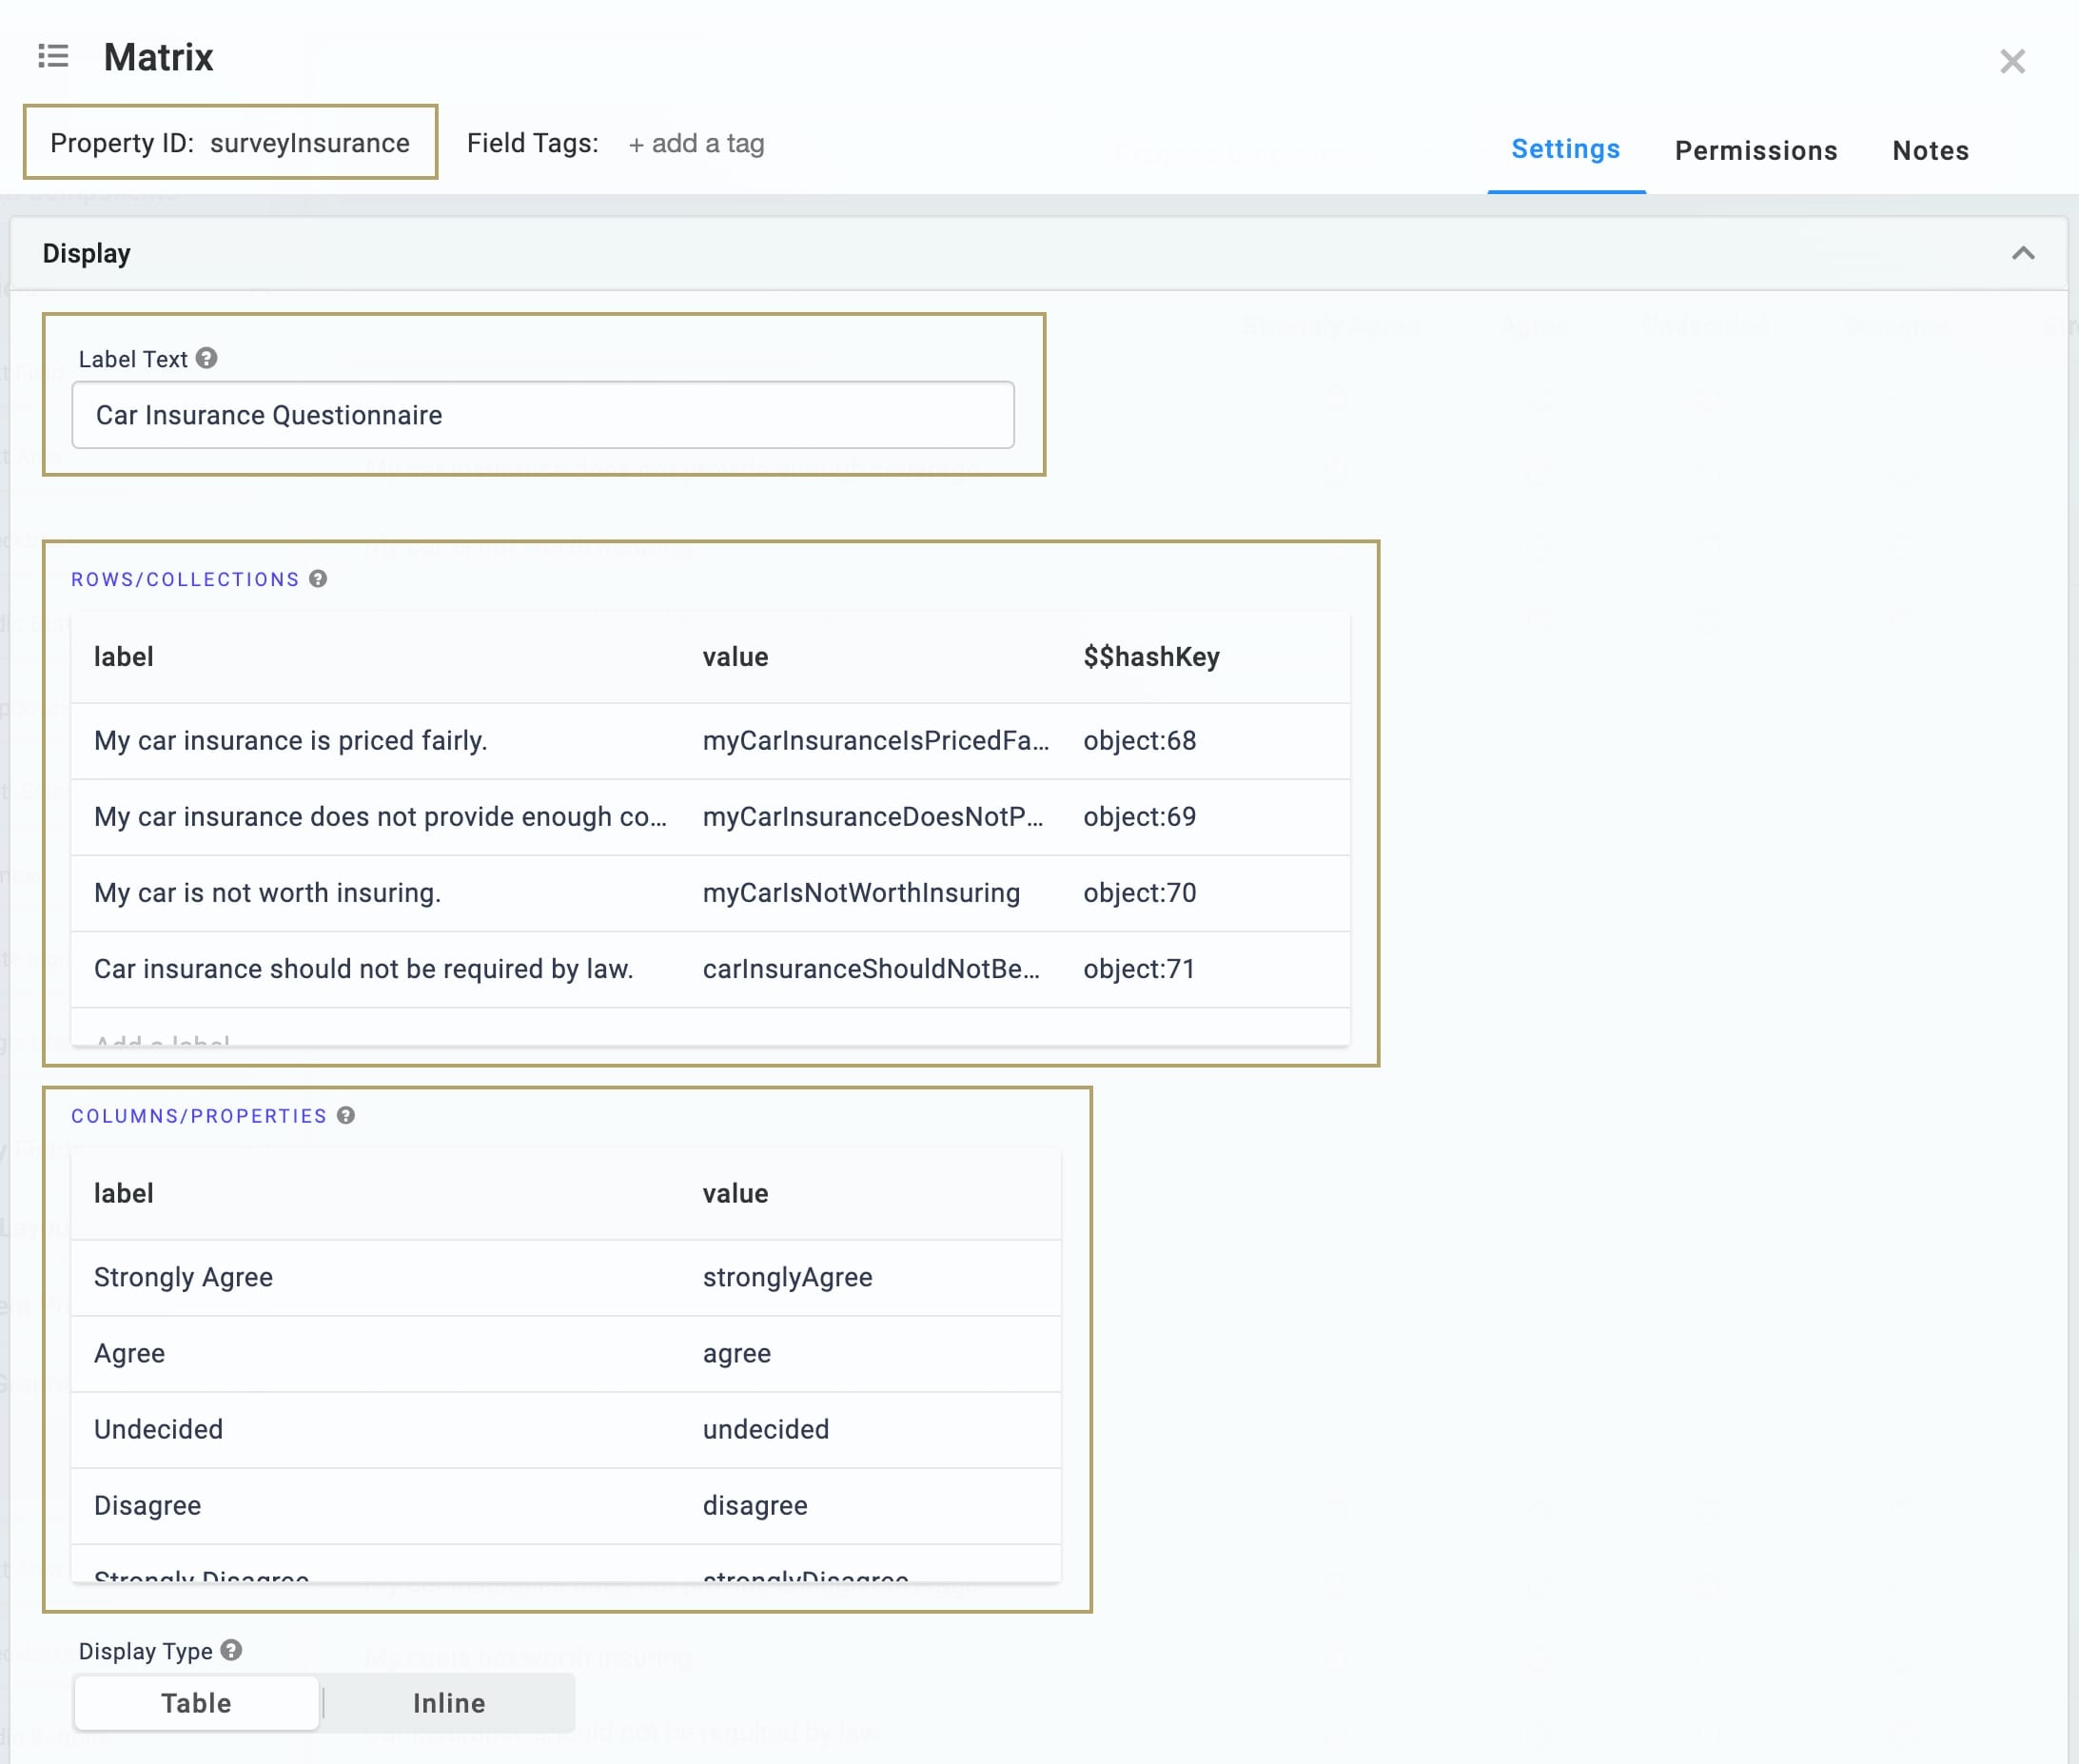This screenshot has height=1764, width=2079.
Task: Edit the Car Insurance Questionnaire label field
Action: click(x=543, y=414)
